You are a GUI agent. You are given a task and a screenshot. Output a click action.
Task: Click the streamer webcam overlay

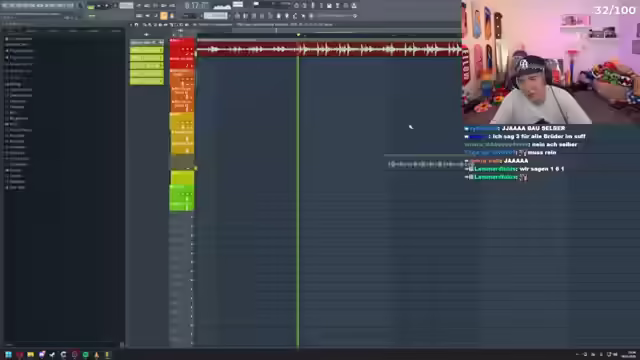(551, 62)
